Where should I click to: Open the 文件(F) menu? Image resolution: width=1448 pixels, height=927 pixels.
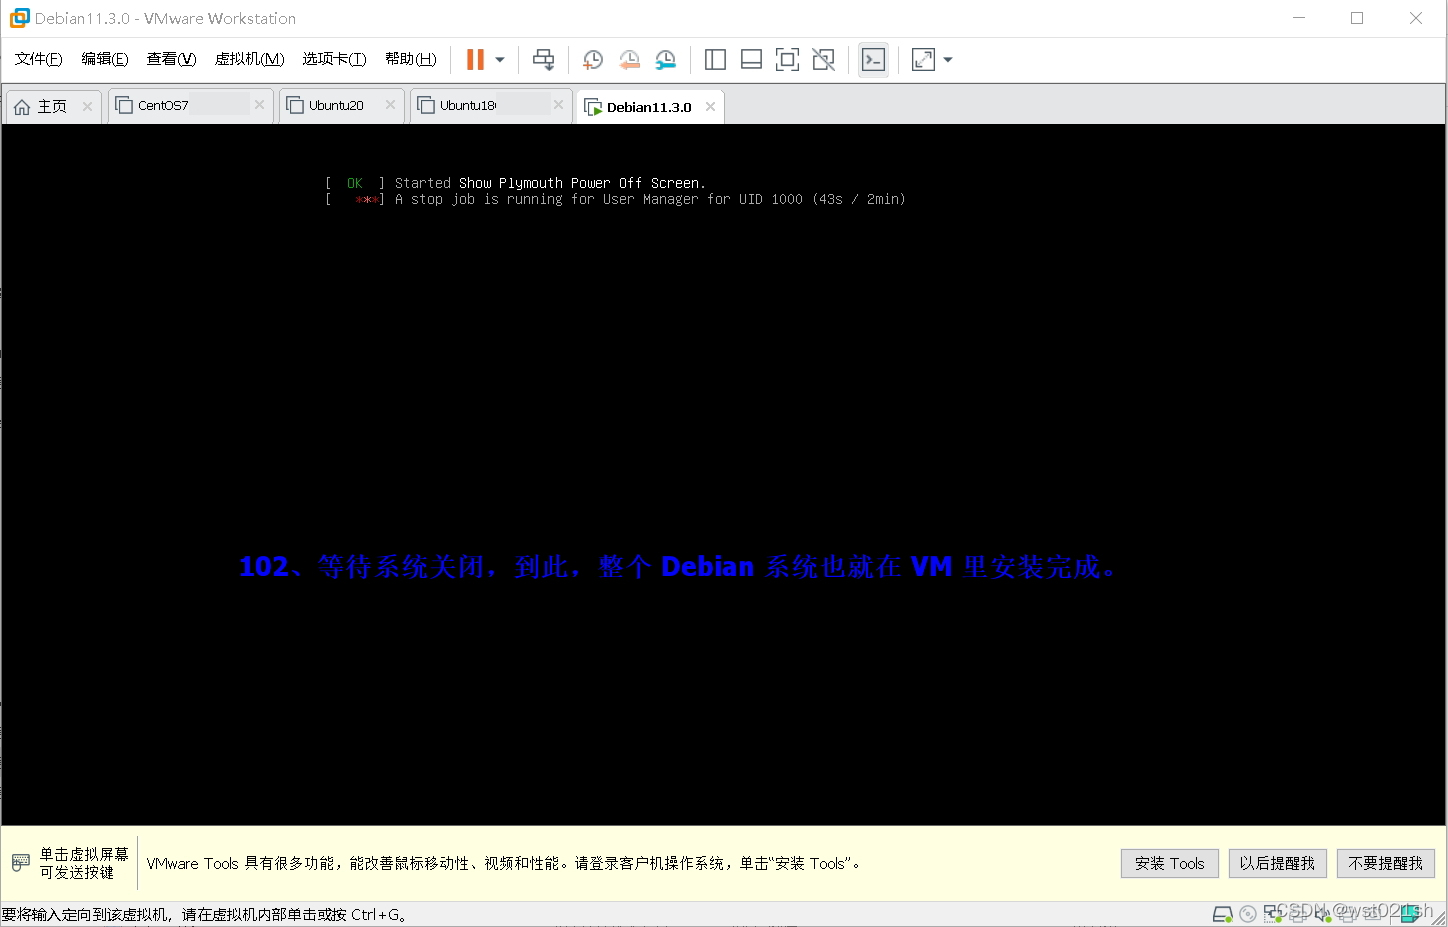tap(38, 59)
